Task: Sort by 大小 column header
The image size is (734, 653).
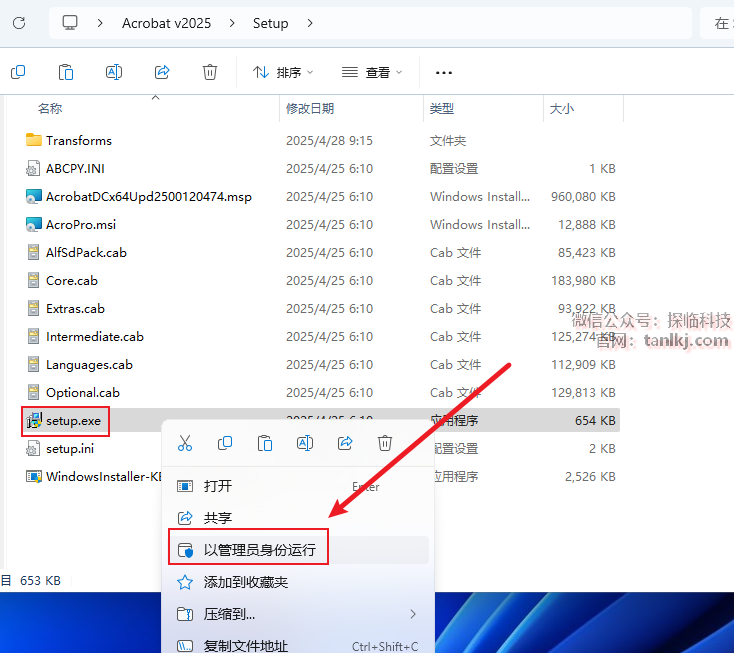Action: click(562, 109)
